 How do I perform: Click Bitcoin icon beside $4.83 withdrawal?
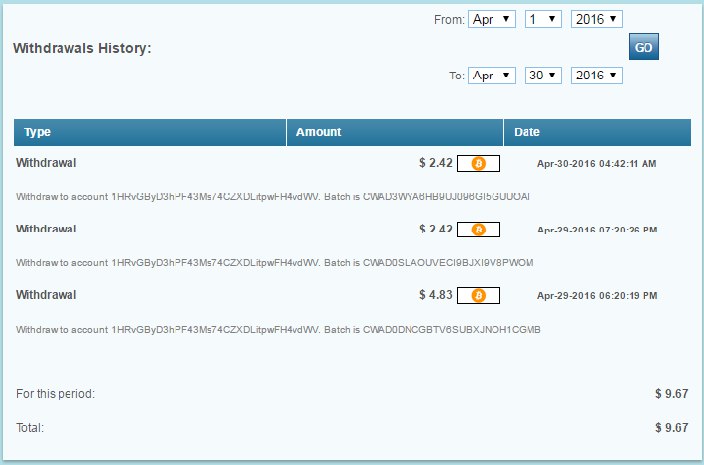pyautogui.click(x=478, y=295)
